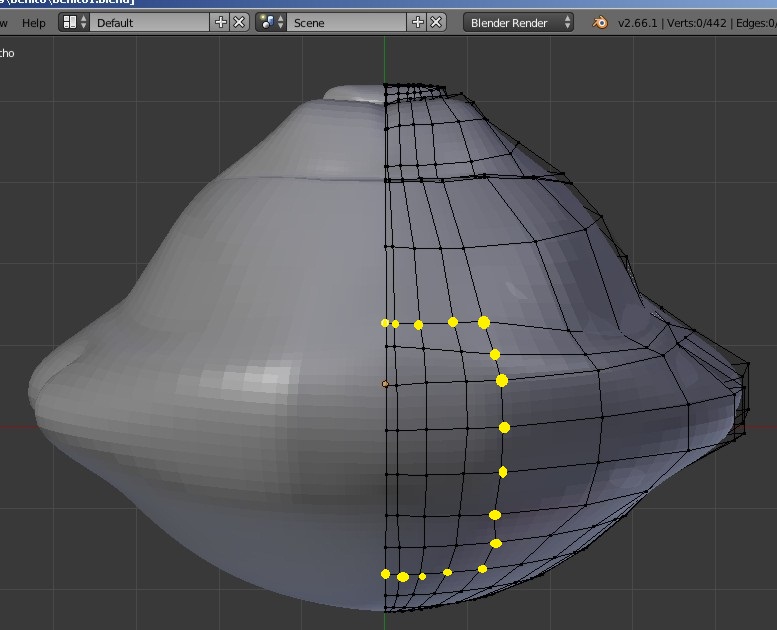Click the Default screen layout name field
Viewport: 777px width, 630px height.
150,22
